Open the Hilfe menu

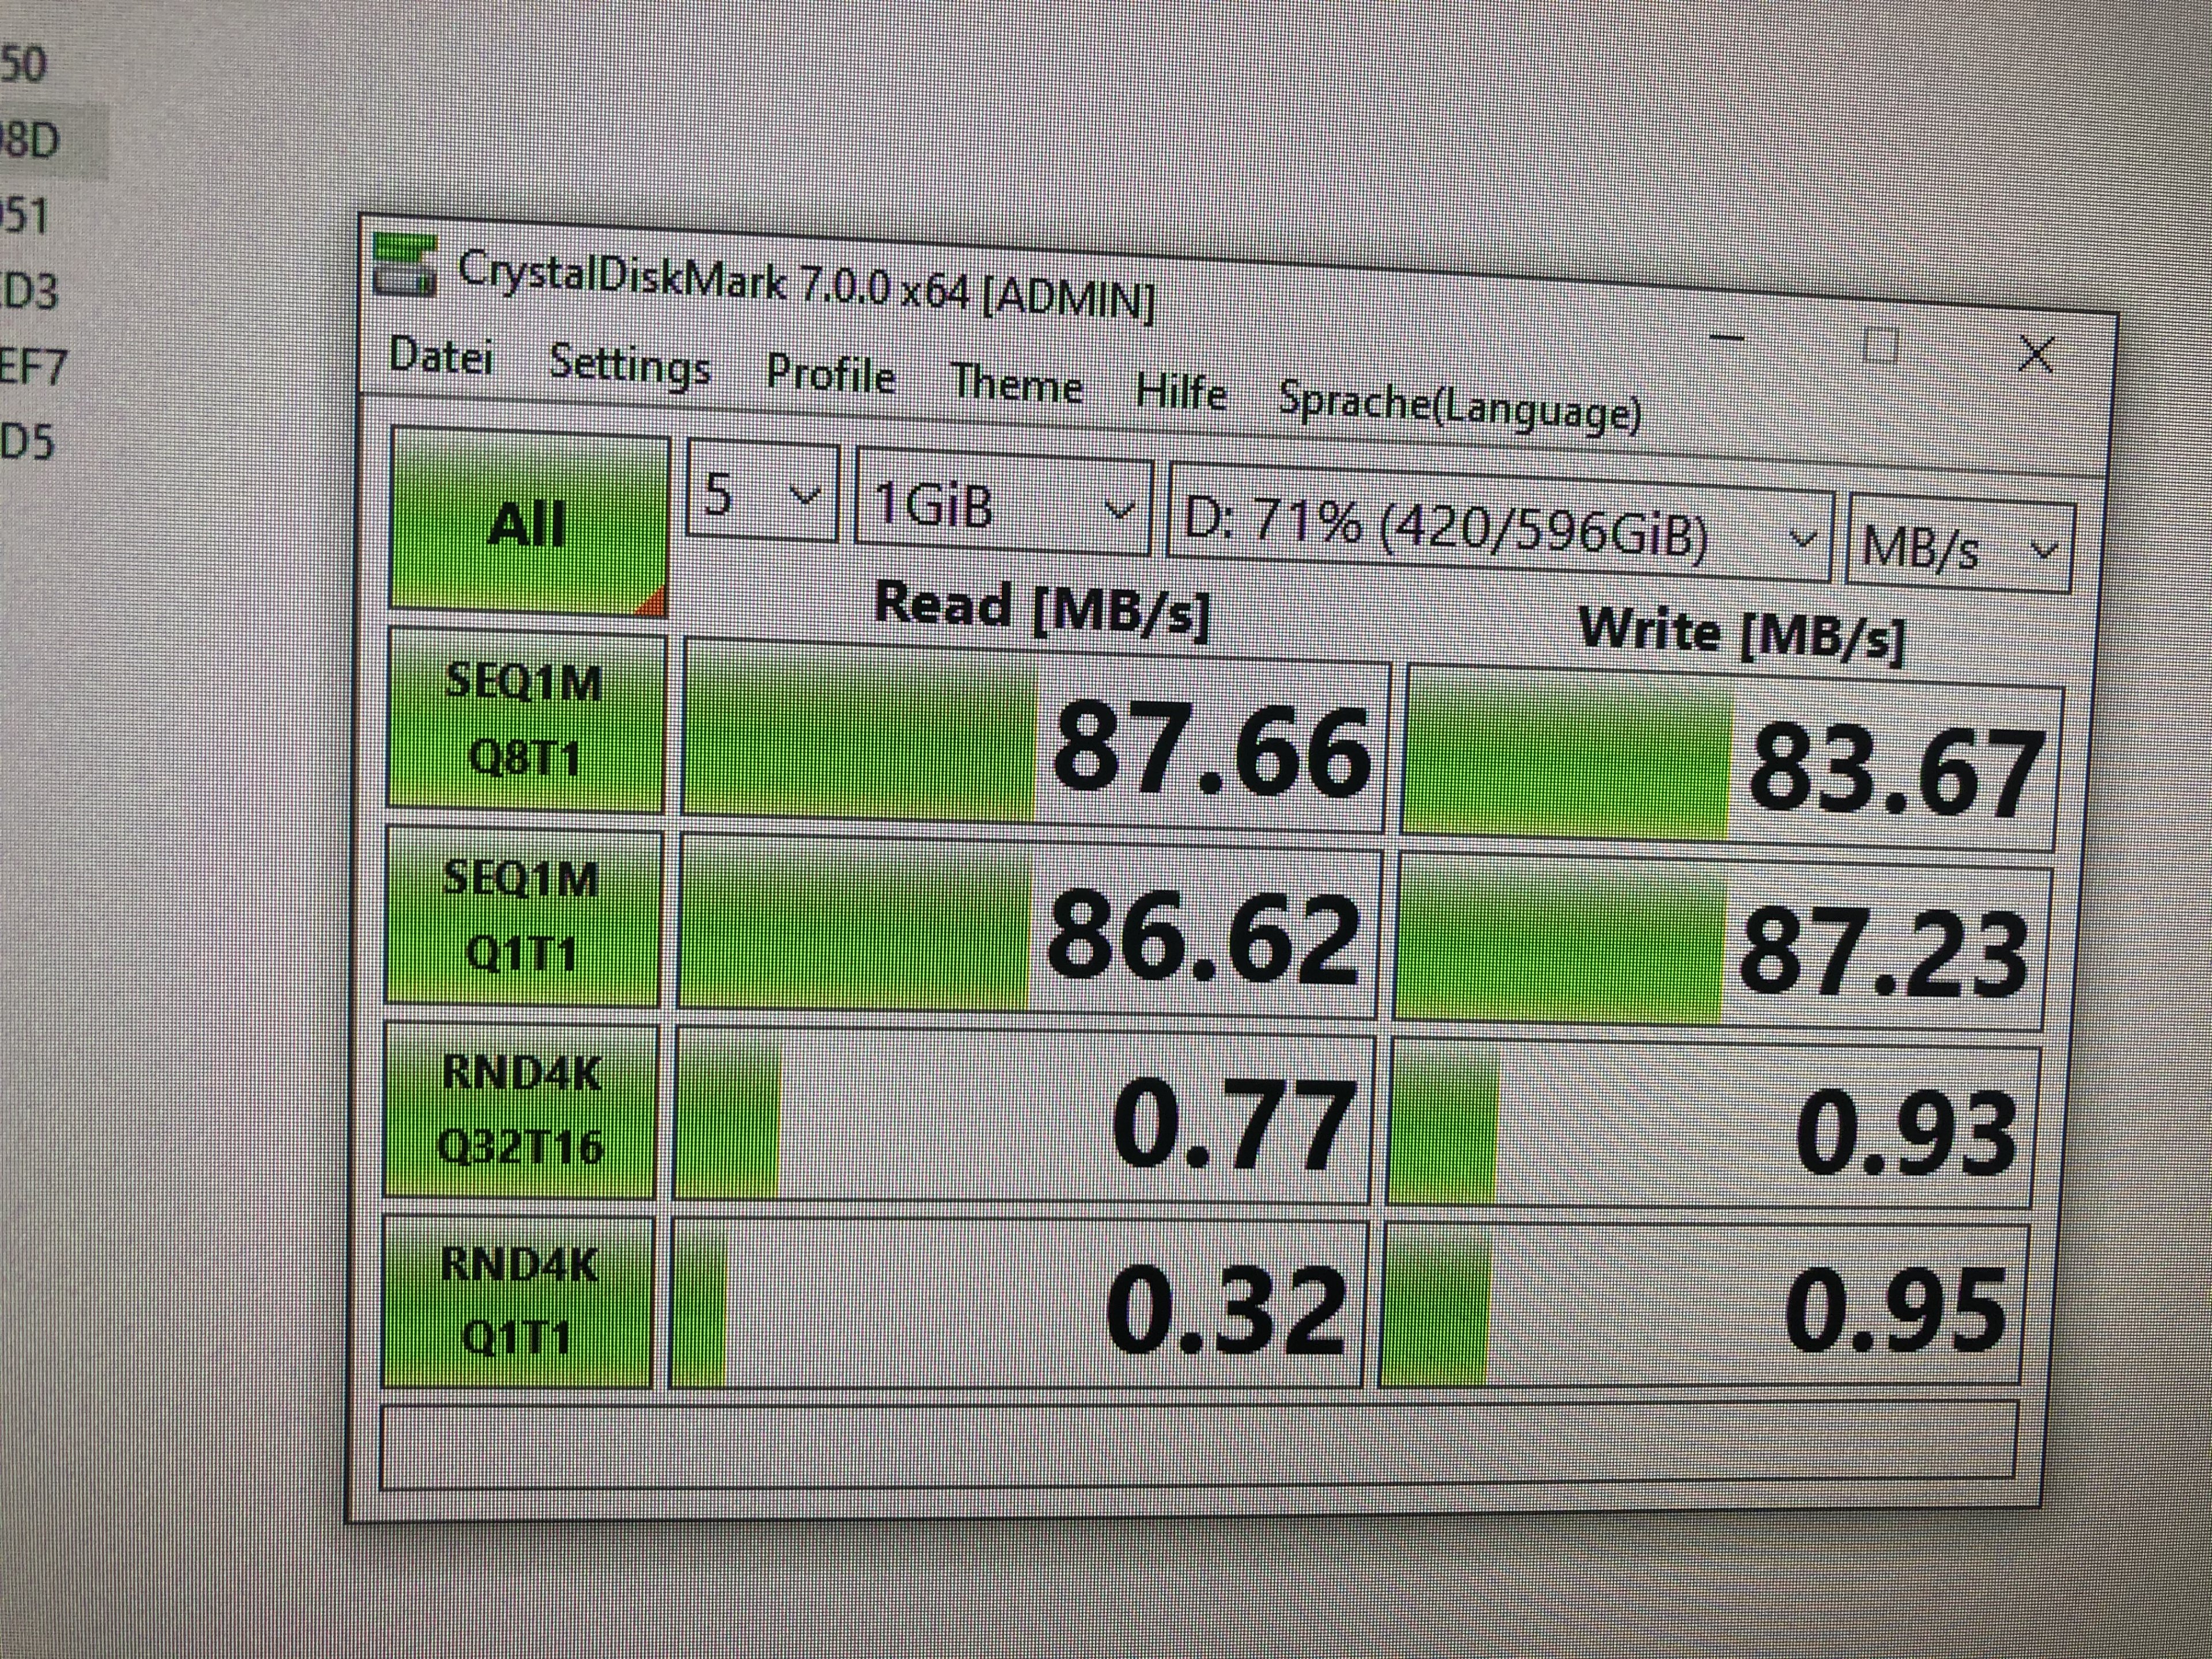click(x=1181, y=392)
